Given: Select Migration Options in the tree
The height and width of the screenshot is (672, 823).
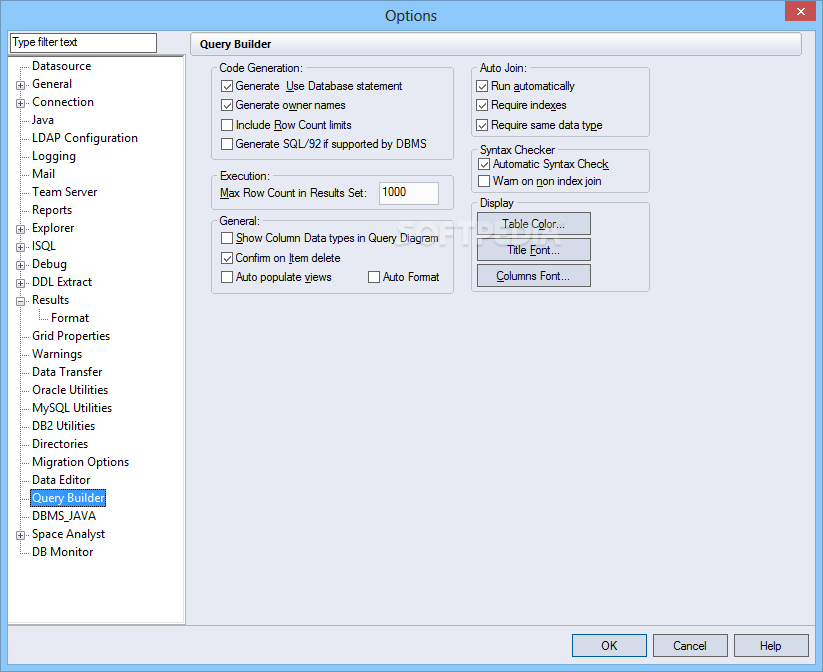Looking at the screenshot, I should tap(80, 462).
